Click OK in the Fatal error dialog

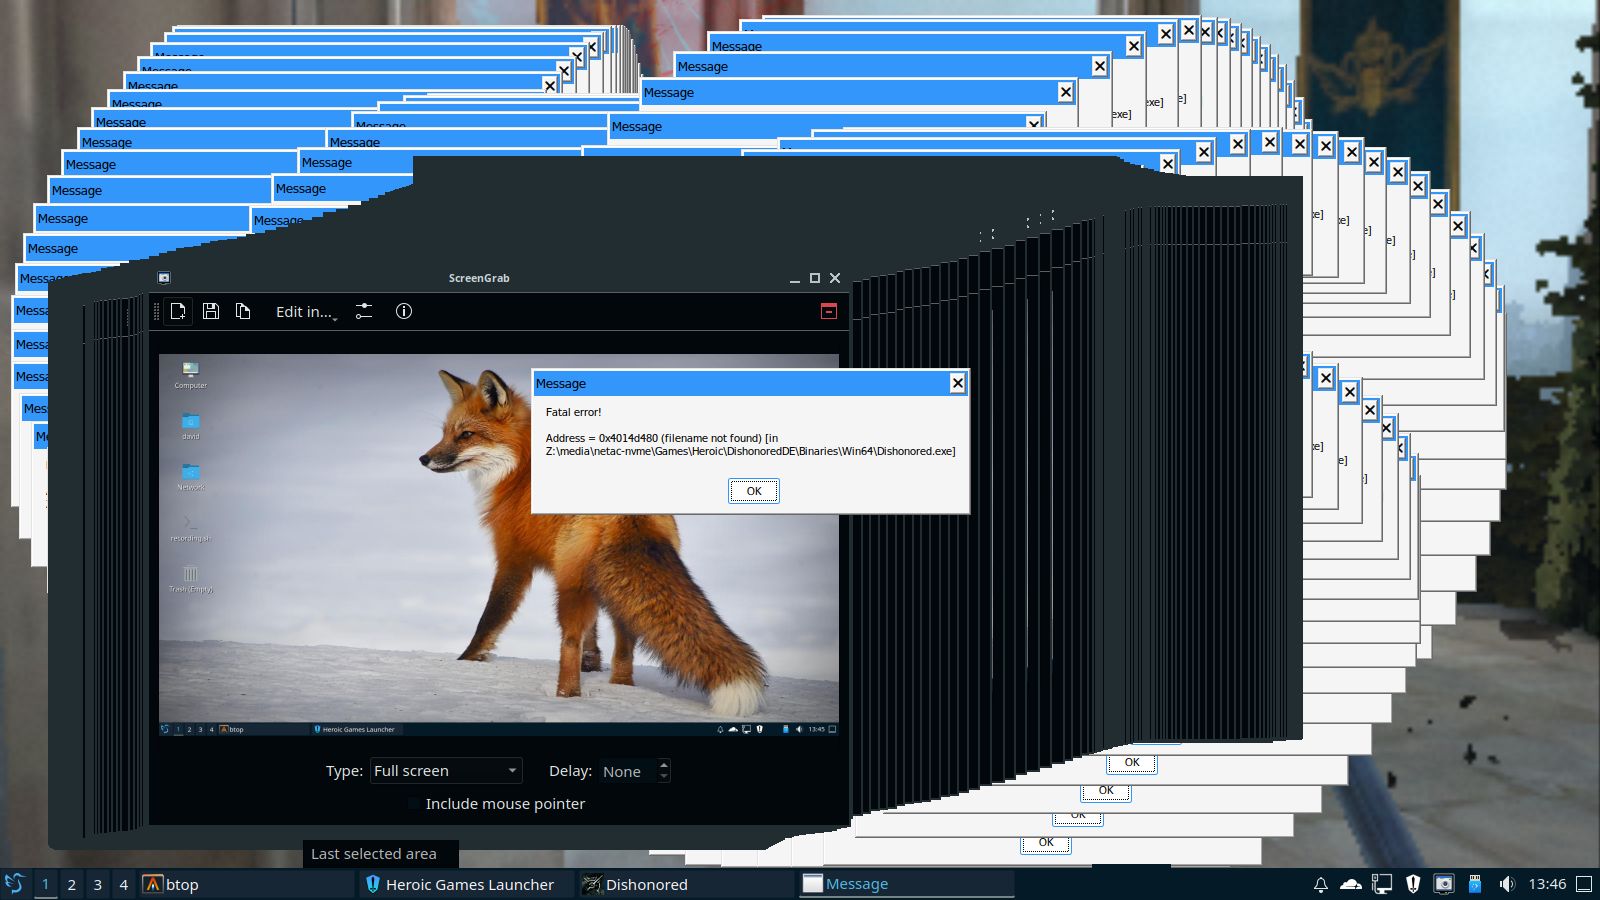[x=754, y=491]
